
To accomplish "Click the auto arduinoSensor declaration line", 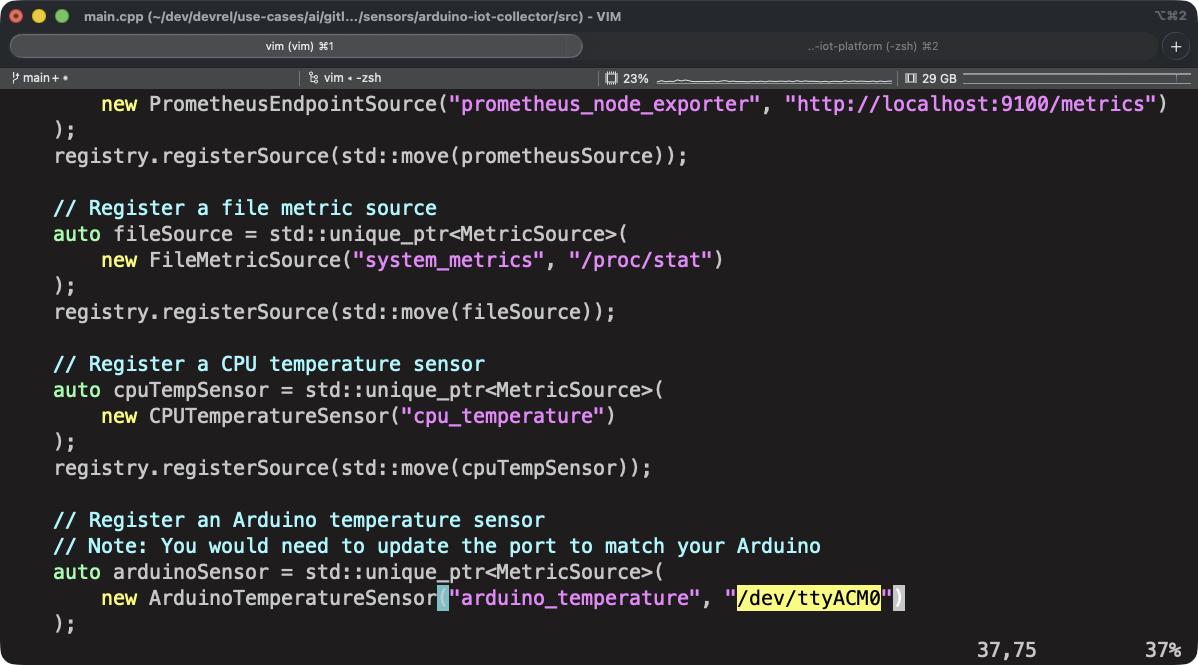I will (x=359, y=572).
